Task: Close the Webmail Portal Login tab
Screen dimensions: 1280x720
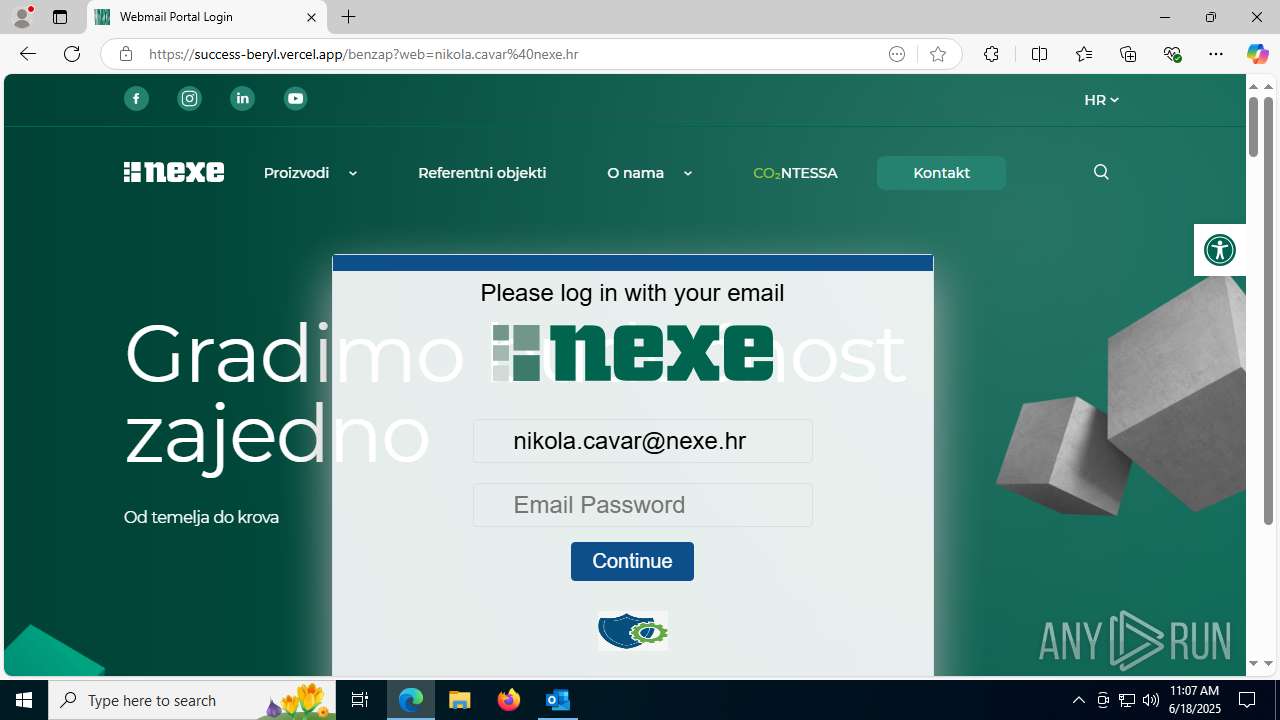Action: click(311, 17)
